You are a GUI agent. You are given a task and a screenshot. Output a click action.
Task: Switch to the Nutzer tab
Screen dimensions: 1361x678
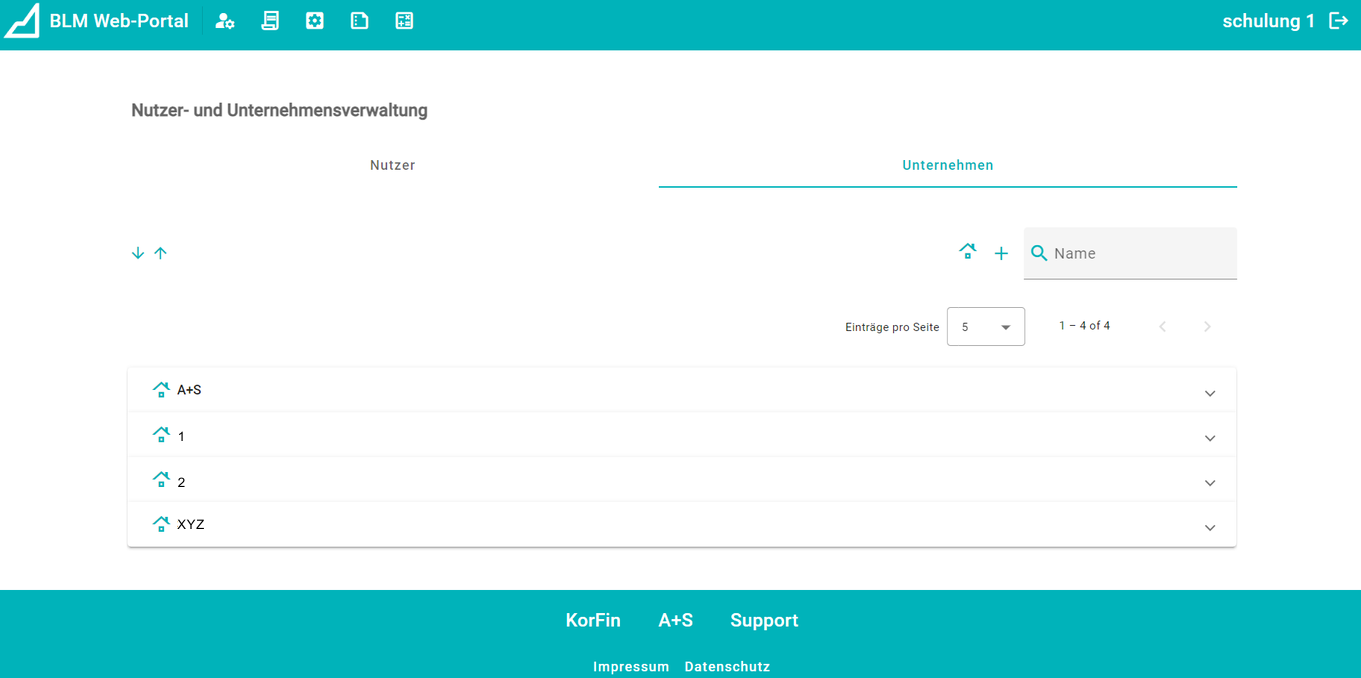(x=392, y=165)
